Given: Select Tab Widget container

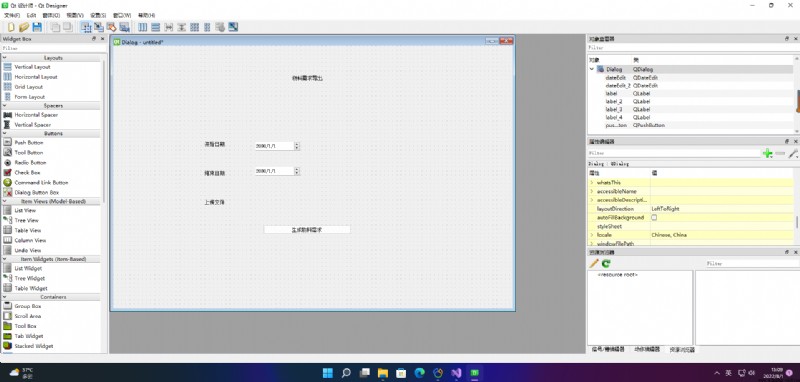Looking at the screenshot, I should [x=29, y=336].
